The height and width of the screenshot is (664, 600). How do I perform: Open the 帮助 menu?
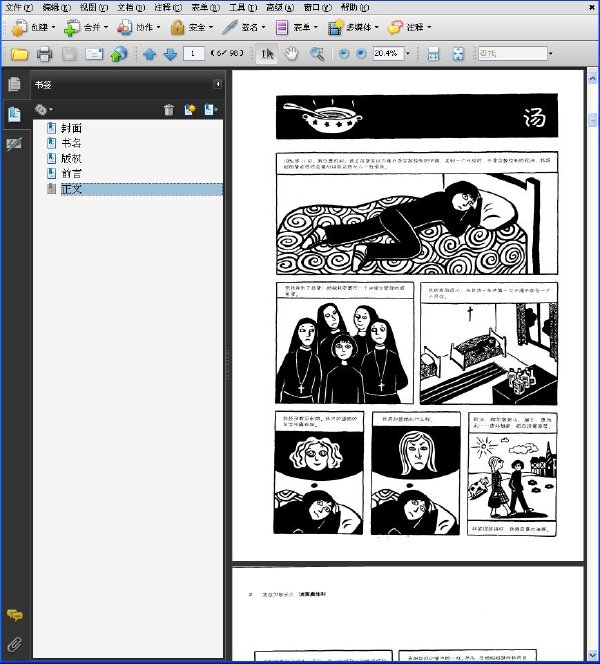click(355, 7)
